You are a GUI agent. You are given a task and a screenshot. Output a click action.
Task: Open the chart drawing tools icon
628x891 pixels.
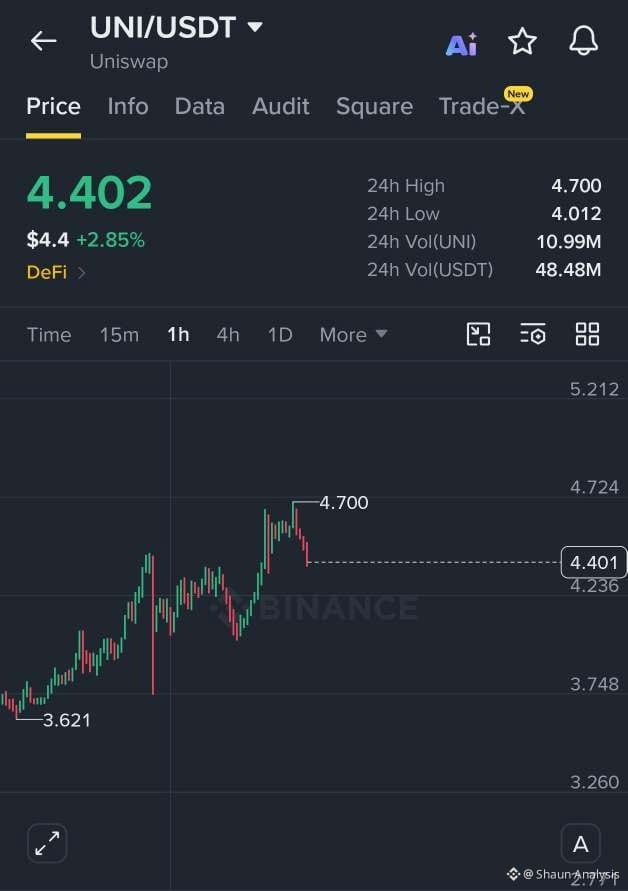pos(479,334)
